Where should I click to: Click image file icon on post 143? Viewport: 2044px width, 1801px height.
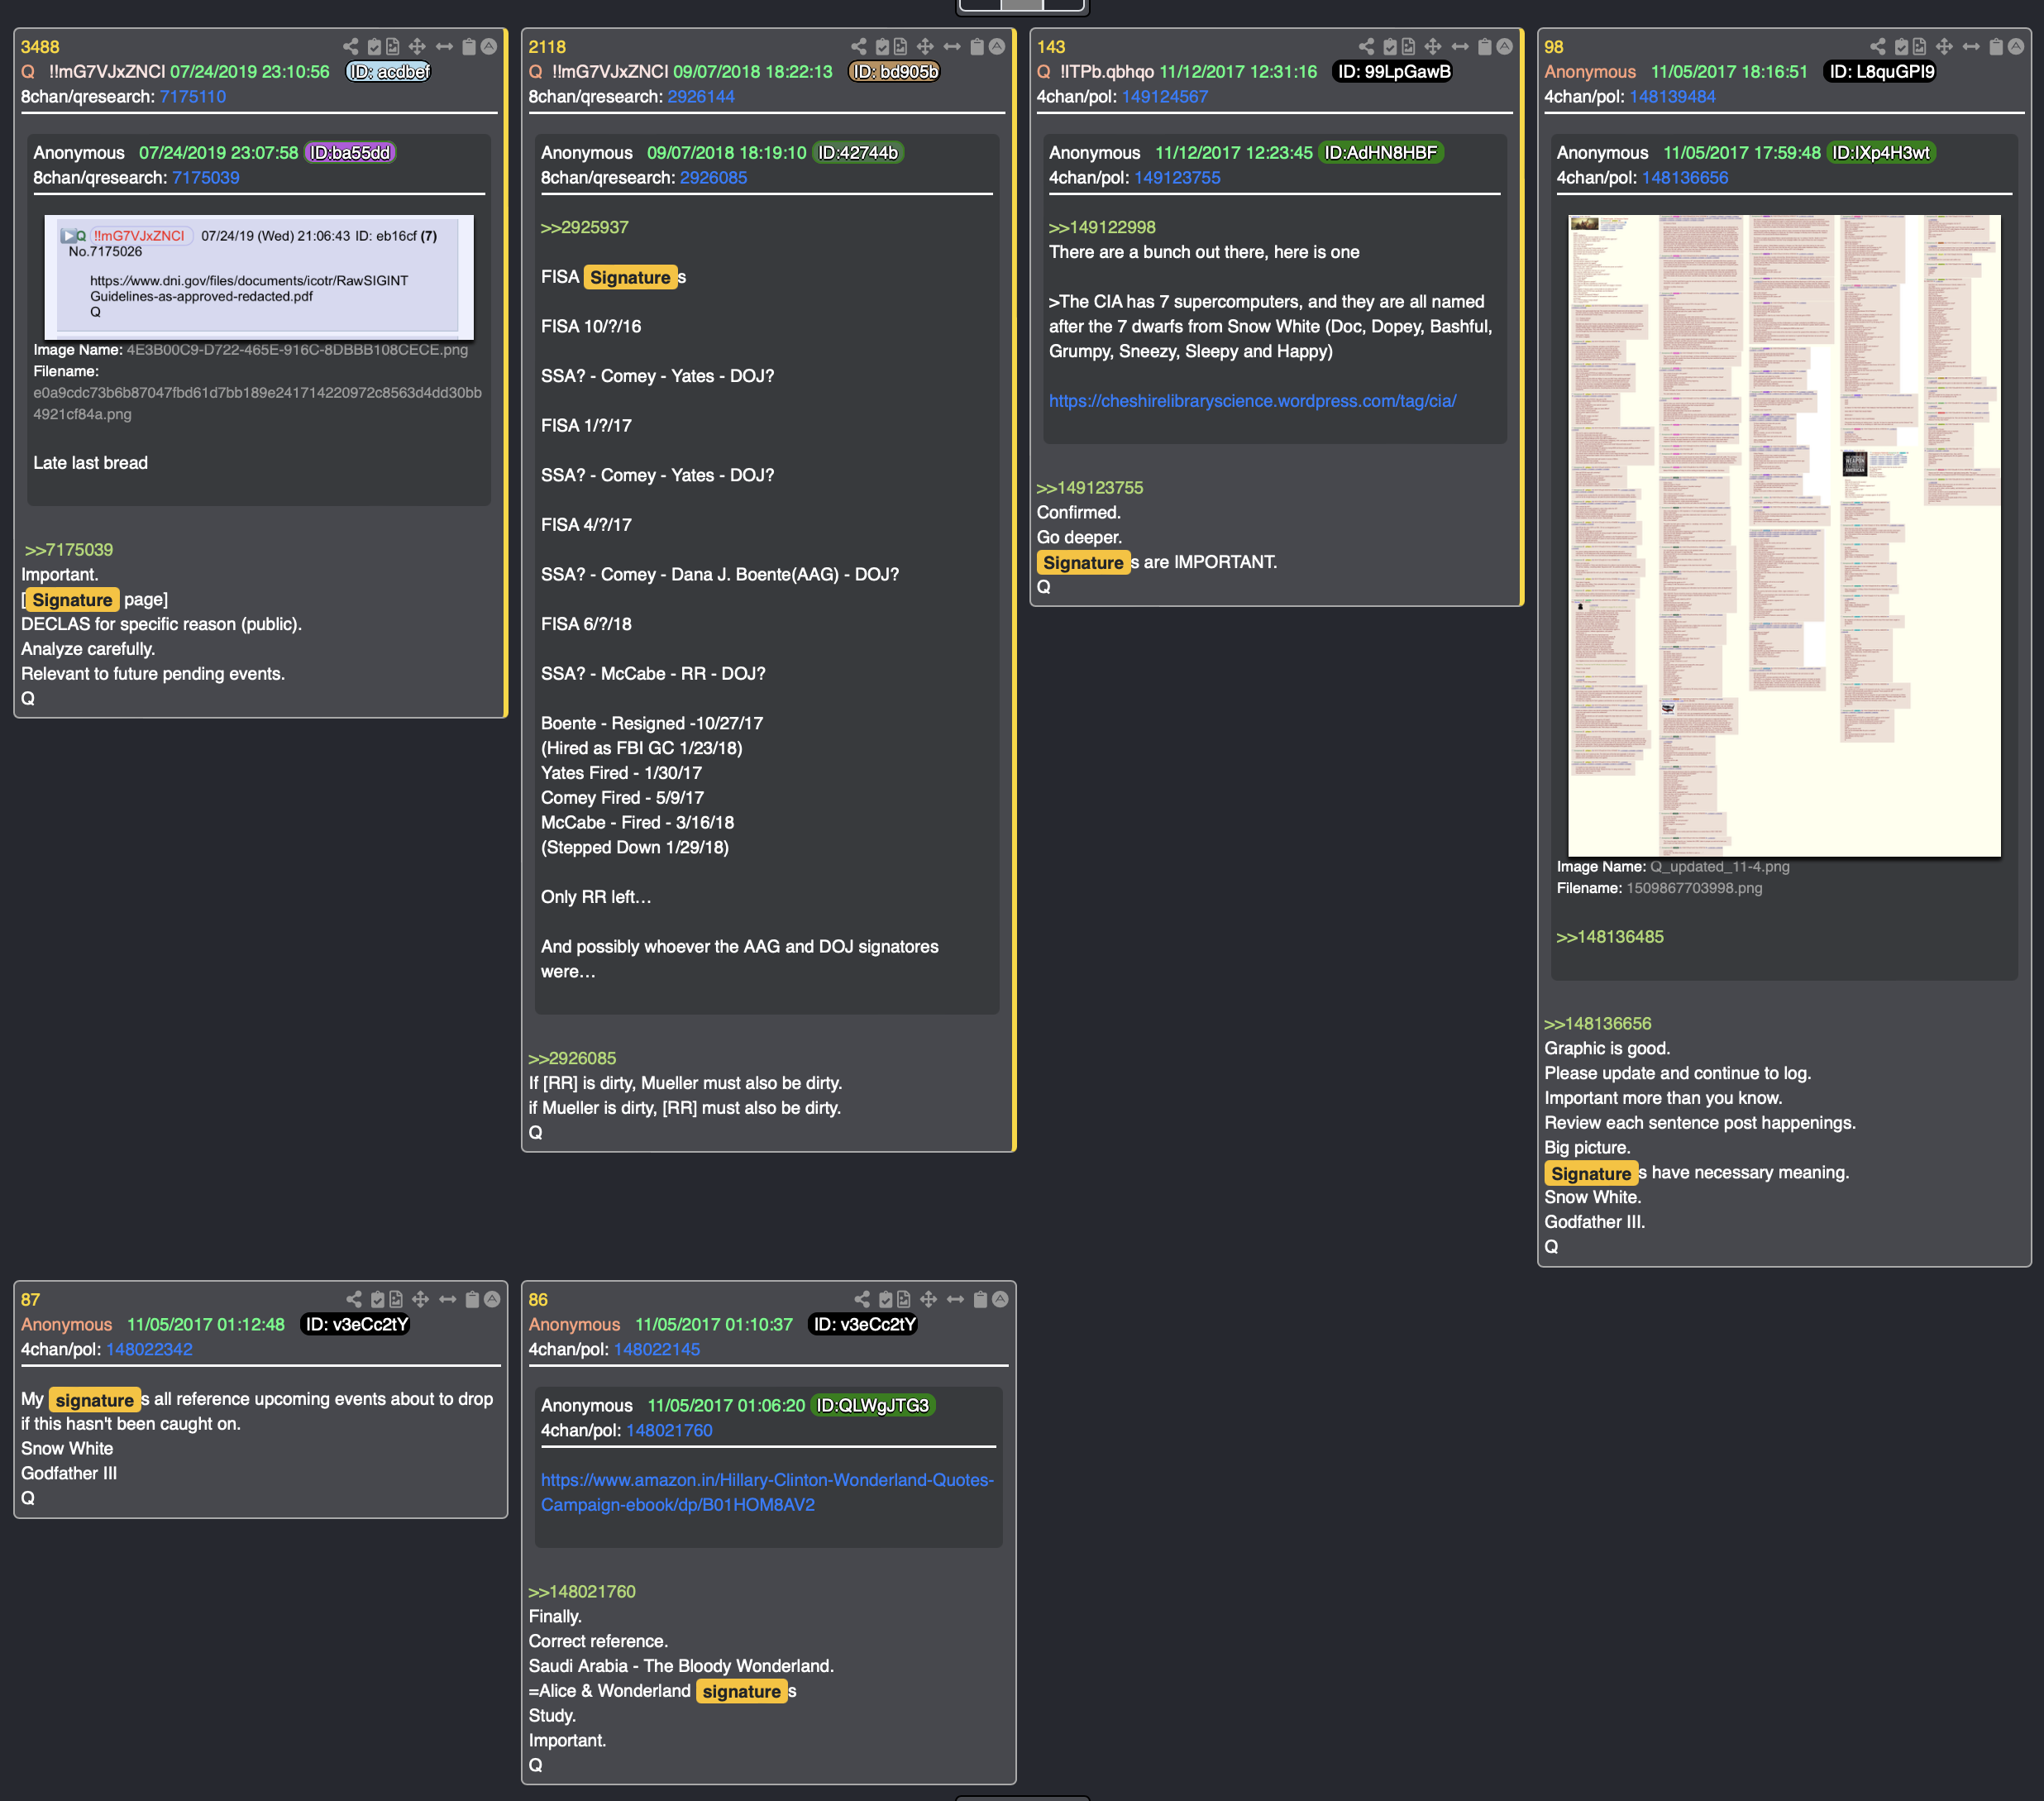pyautogui.click(x=1409, y=47)
